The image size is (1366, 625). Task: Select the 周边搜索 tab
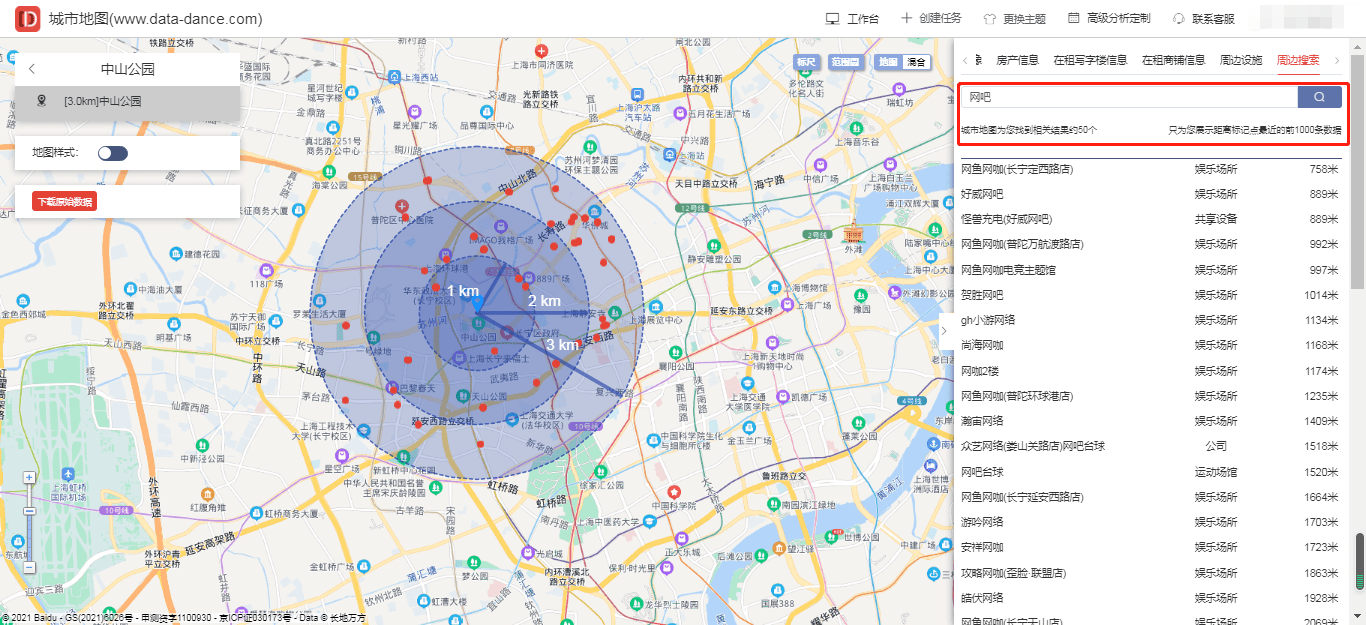point(1298,61)
